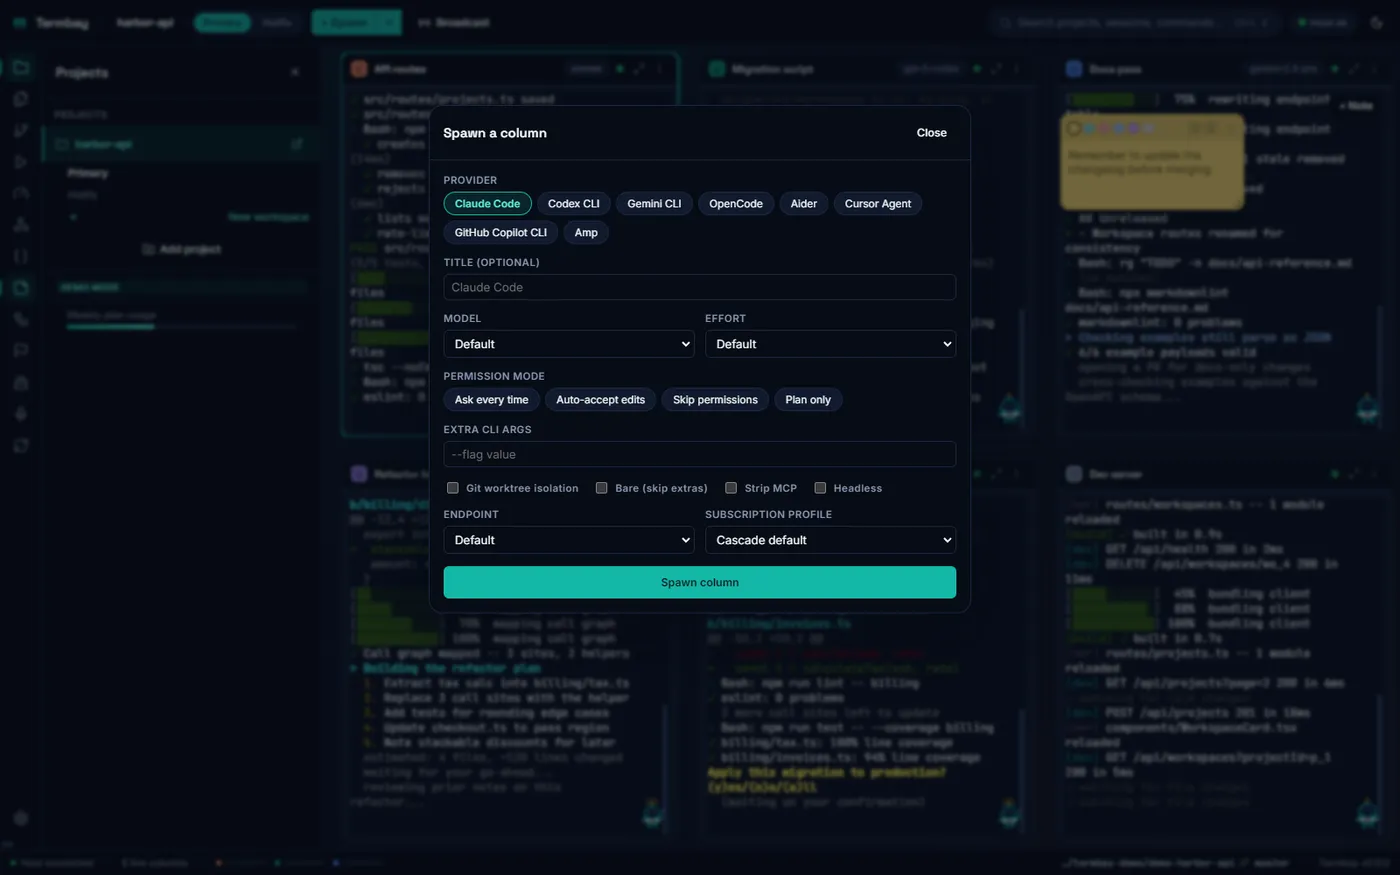Click Broadcast in the top toolbar
The width and height of the screenshot is (1400, 875).
coord(454,22)
